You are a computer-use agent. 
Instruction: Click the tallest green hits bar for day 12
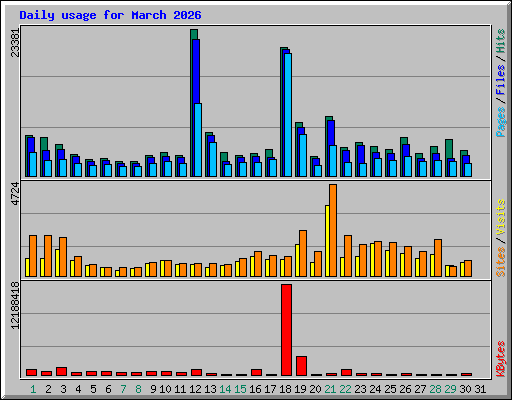coord(194,34)
